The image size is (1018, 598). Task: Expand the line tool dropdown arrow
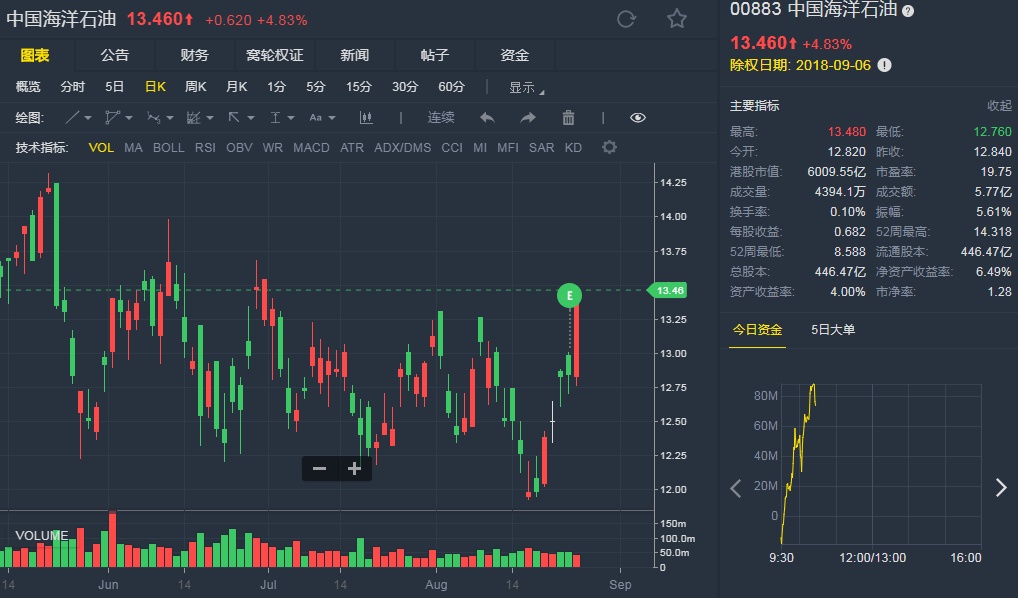[88, 118]
